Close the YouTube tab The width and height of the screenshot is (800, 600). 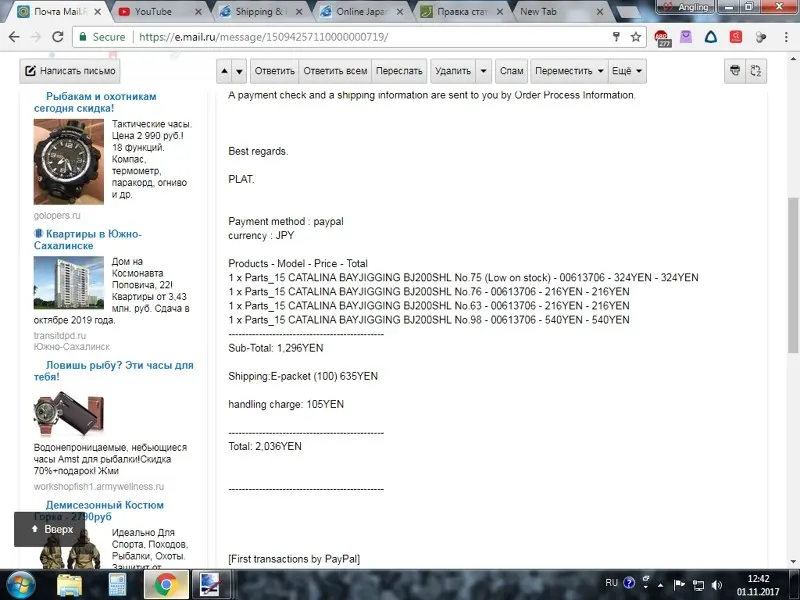coord(198,11)
